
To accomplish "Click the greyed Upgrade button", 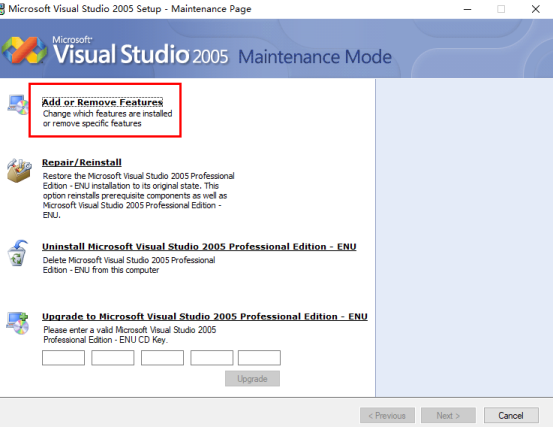I will 252,379.
